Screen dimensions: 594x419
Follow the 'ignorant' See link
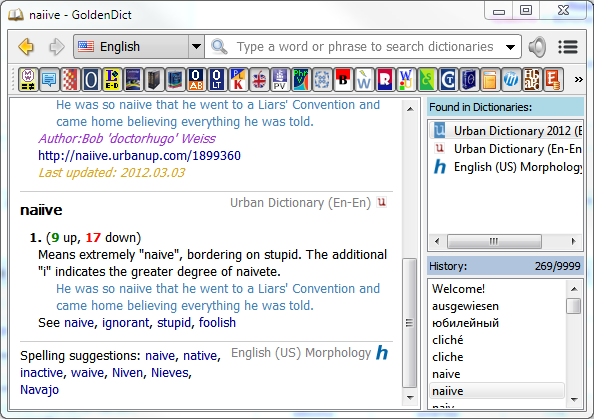click(x=126, y=323)
